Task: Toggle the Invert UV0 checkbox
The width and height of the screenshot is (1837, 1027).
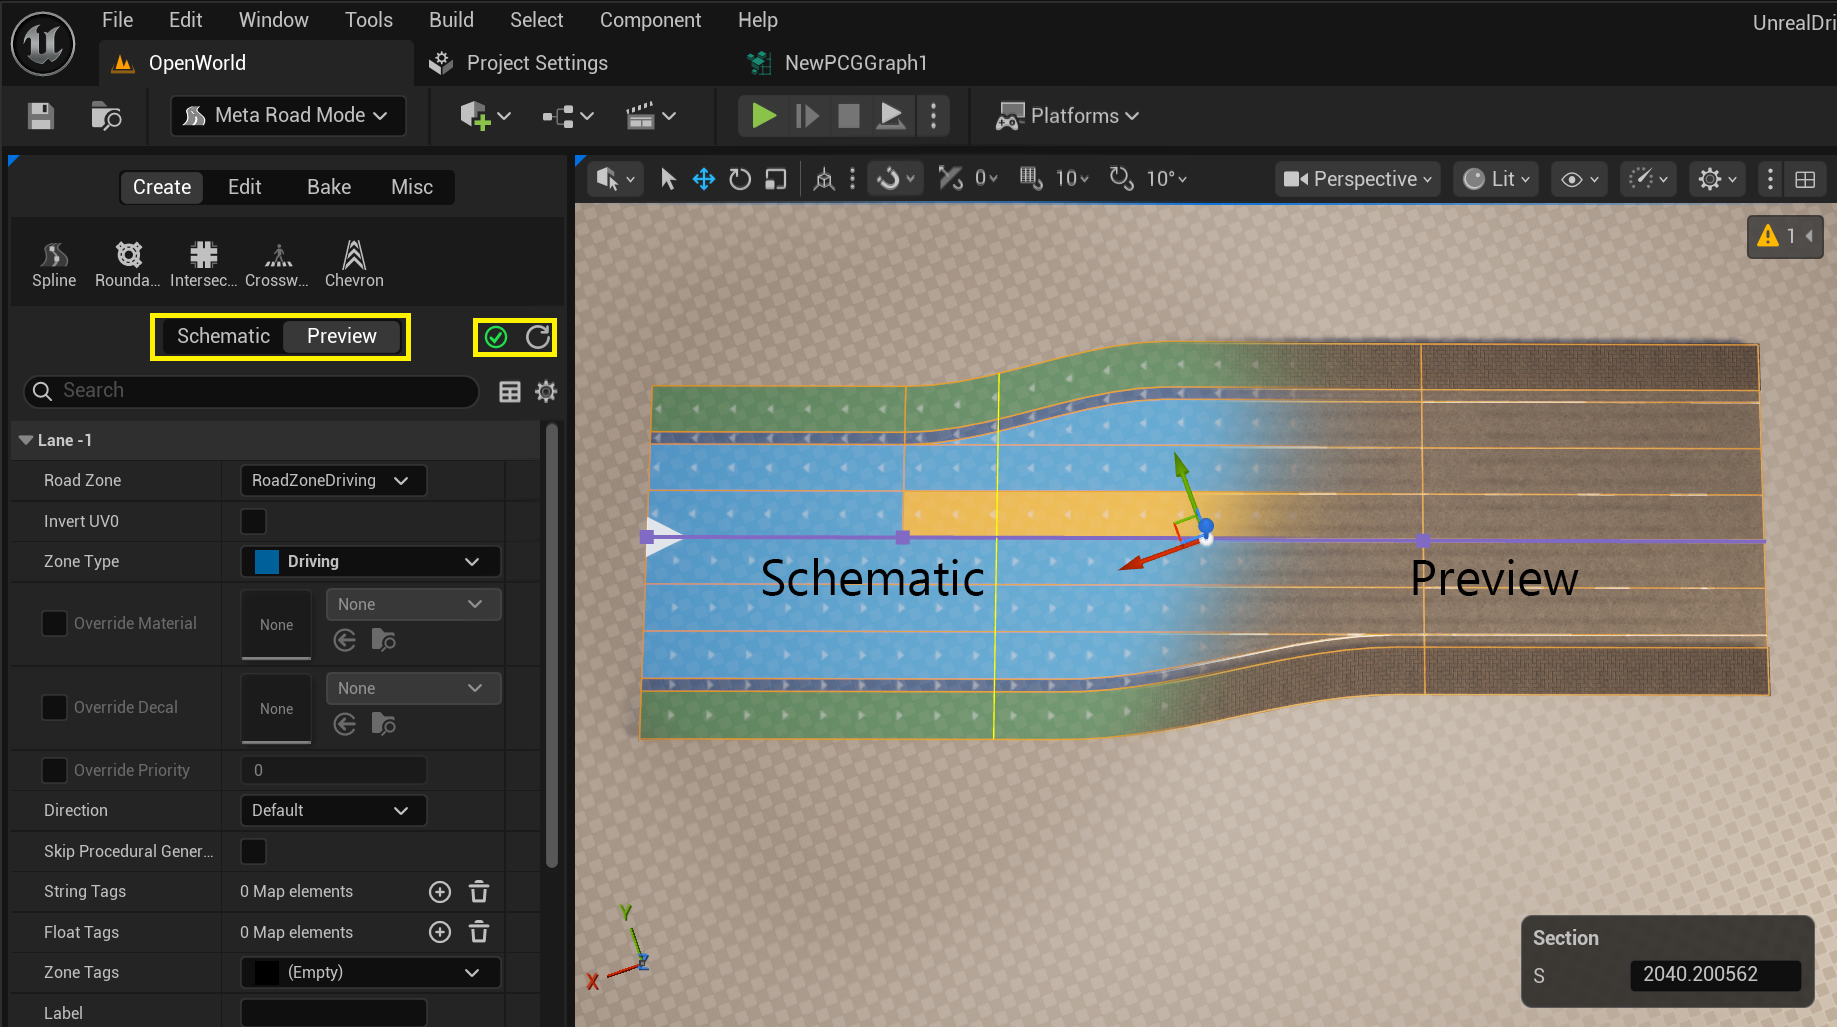Action: [x=254, y=521]
